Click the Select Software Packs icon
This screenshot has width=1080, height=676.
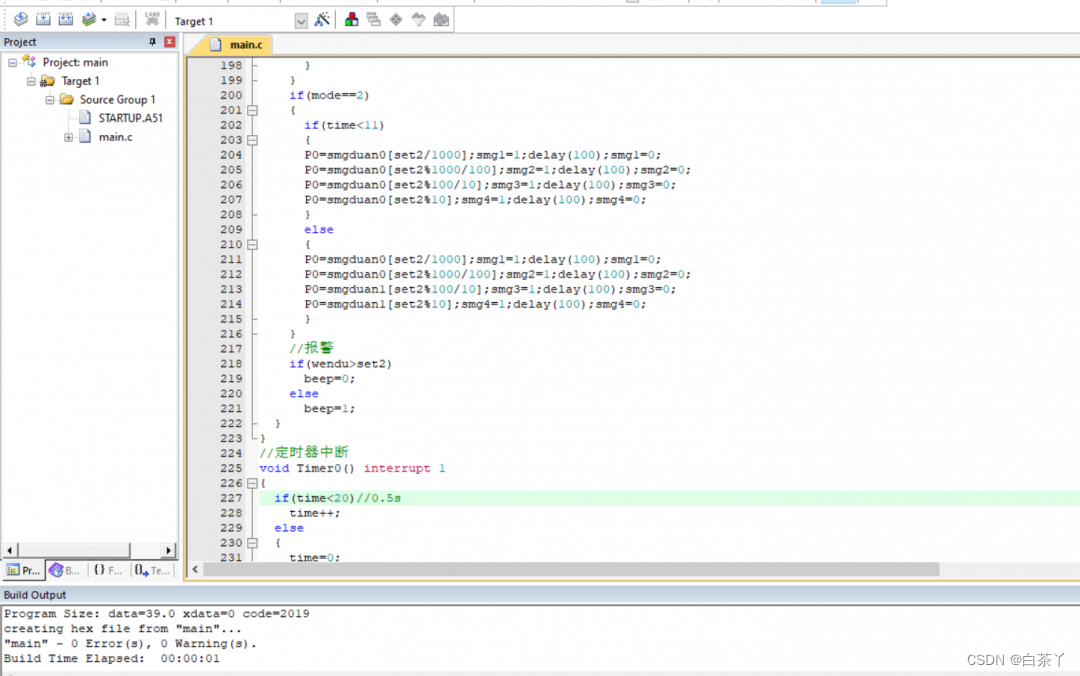[x=418, y=20]
